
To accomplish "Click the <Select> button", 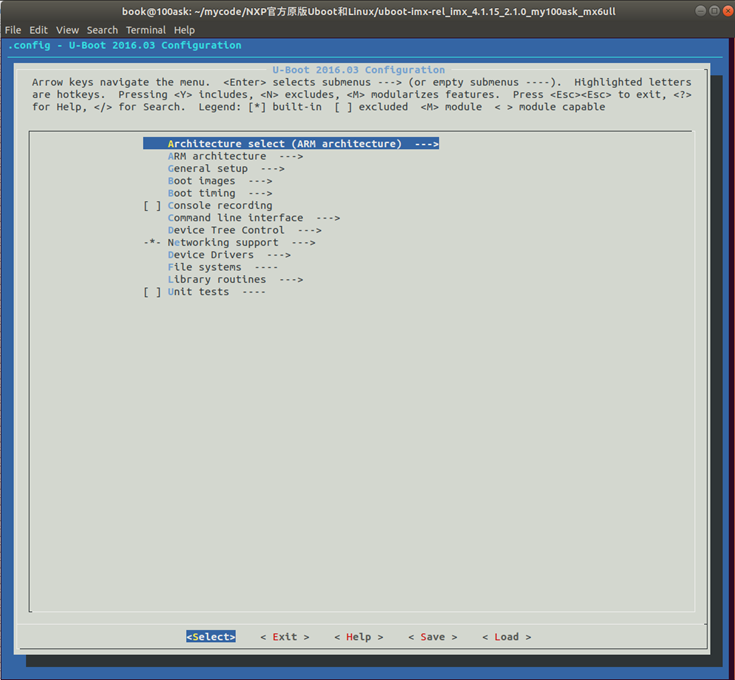I will click(211, 636).
